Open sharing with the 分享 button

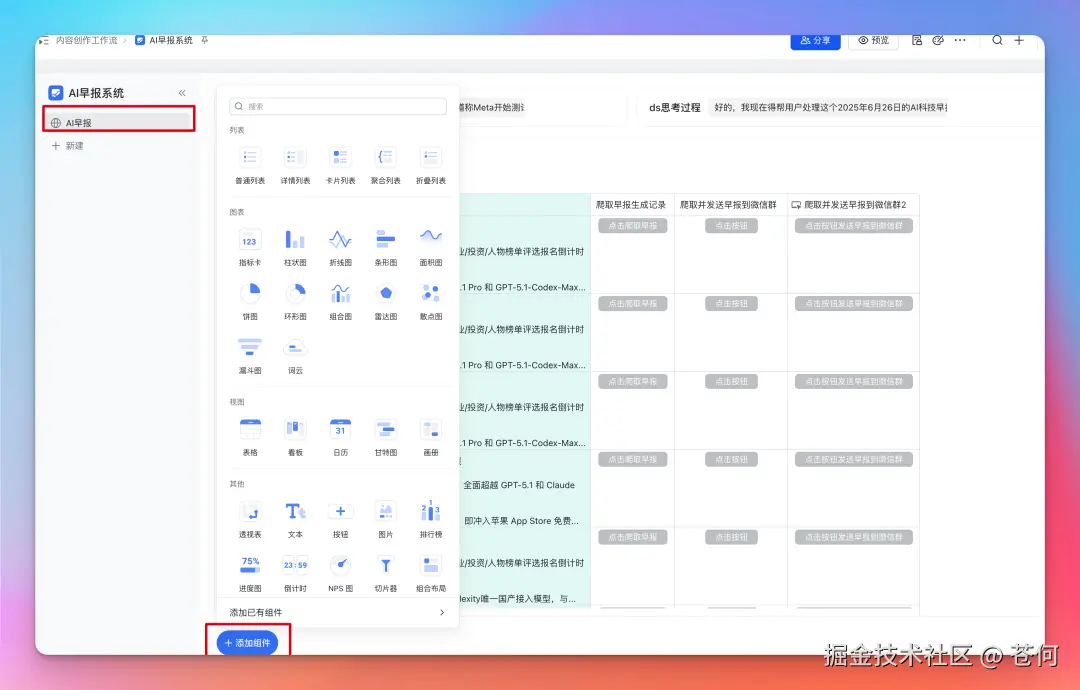pyautogui.click(x=815, y=40)
